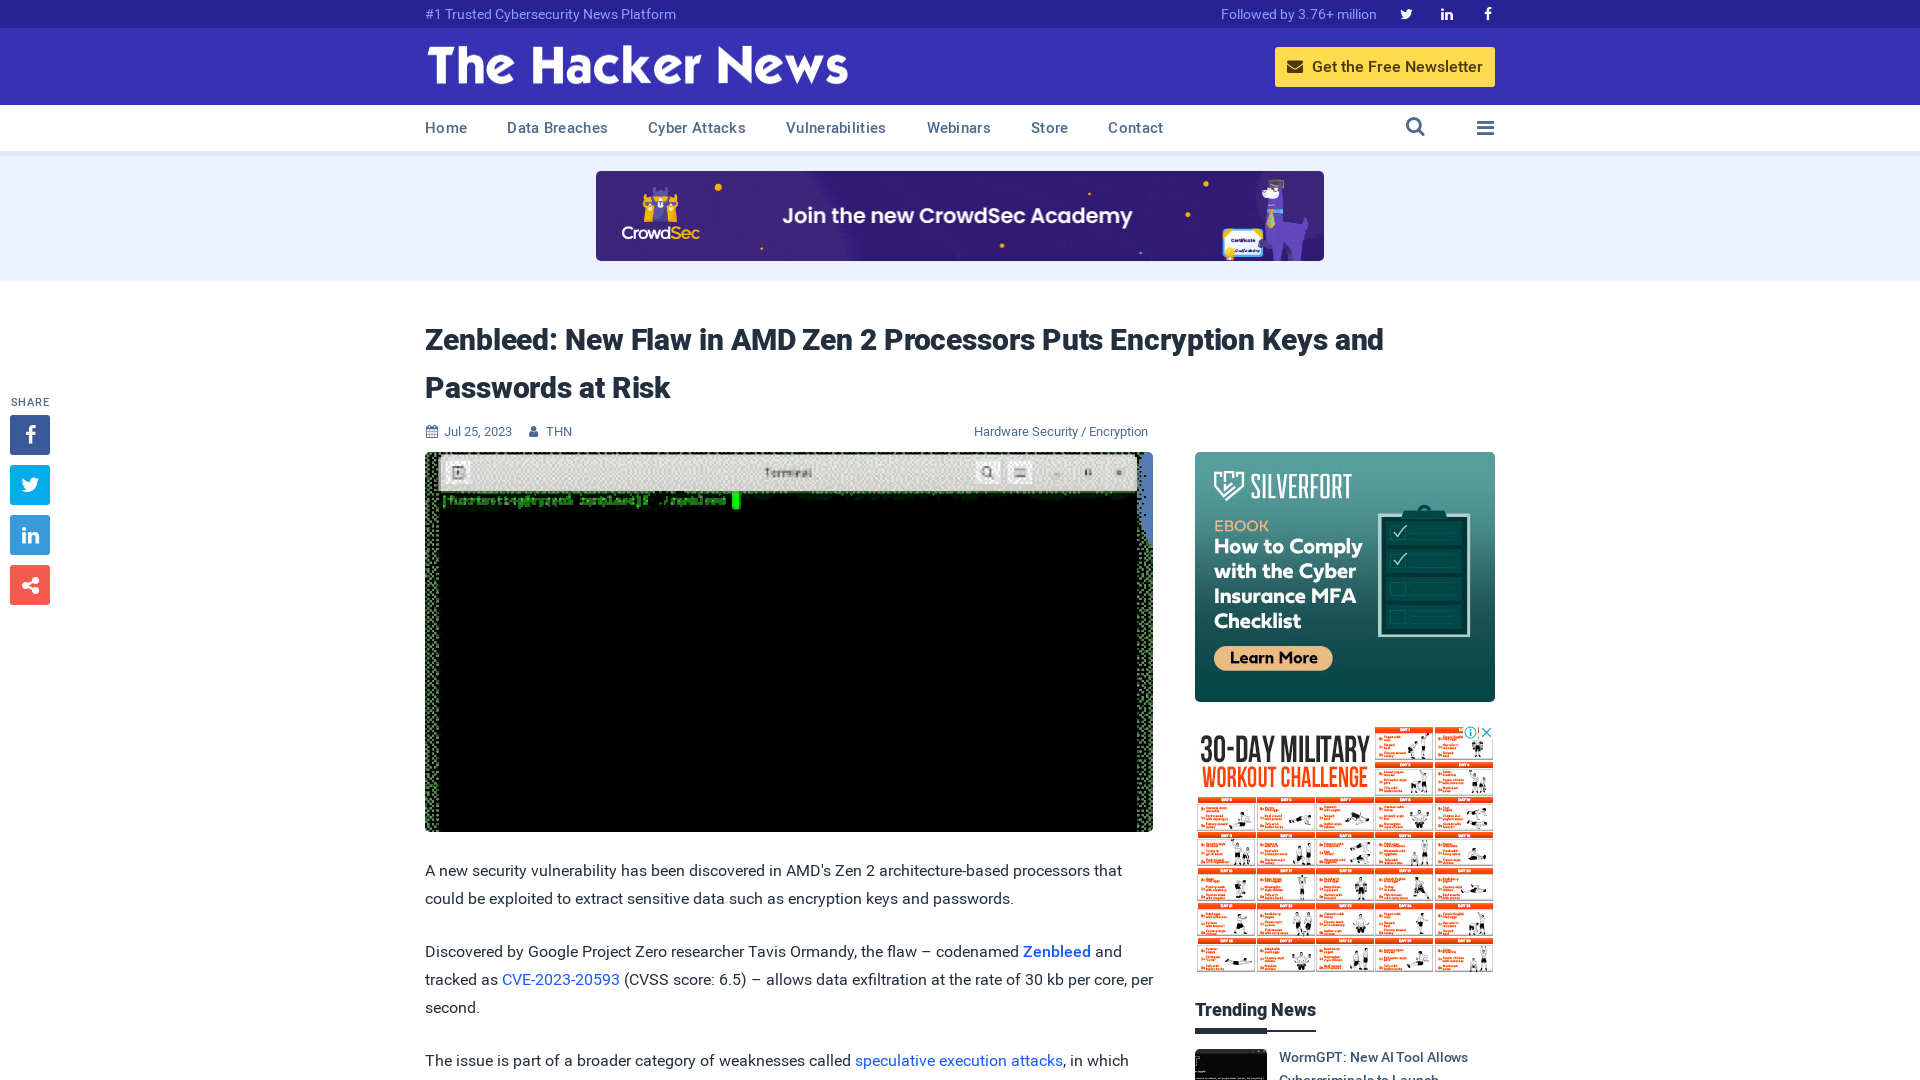Image resolution: width=1920 pixels, height=1080 pixels.
Task: Click the LinkedIn share icon on left sidebar
Action: pyautogui.click(x=29, y=534)
